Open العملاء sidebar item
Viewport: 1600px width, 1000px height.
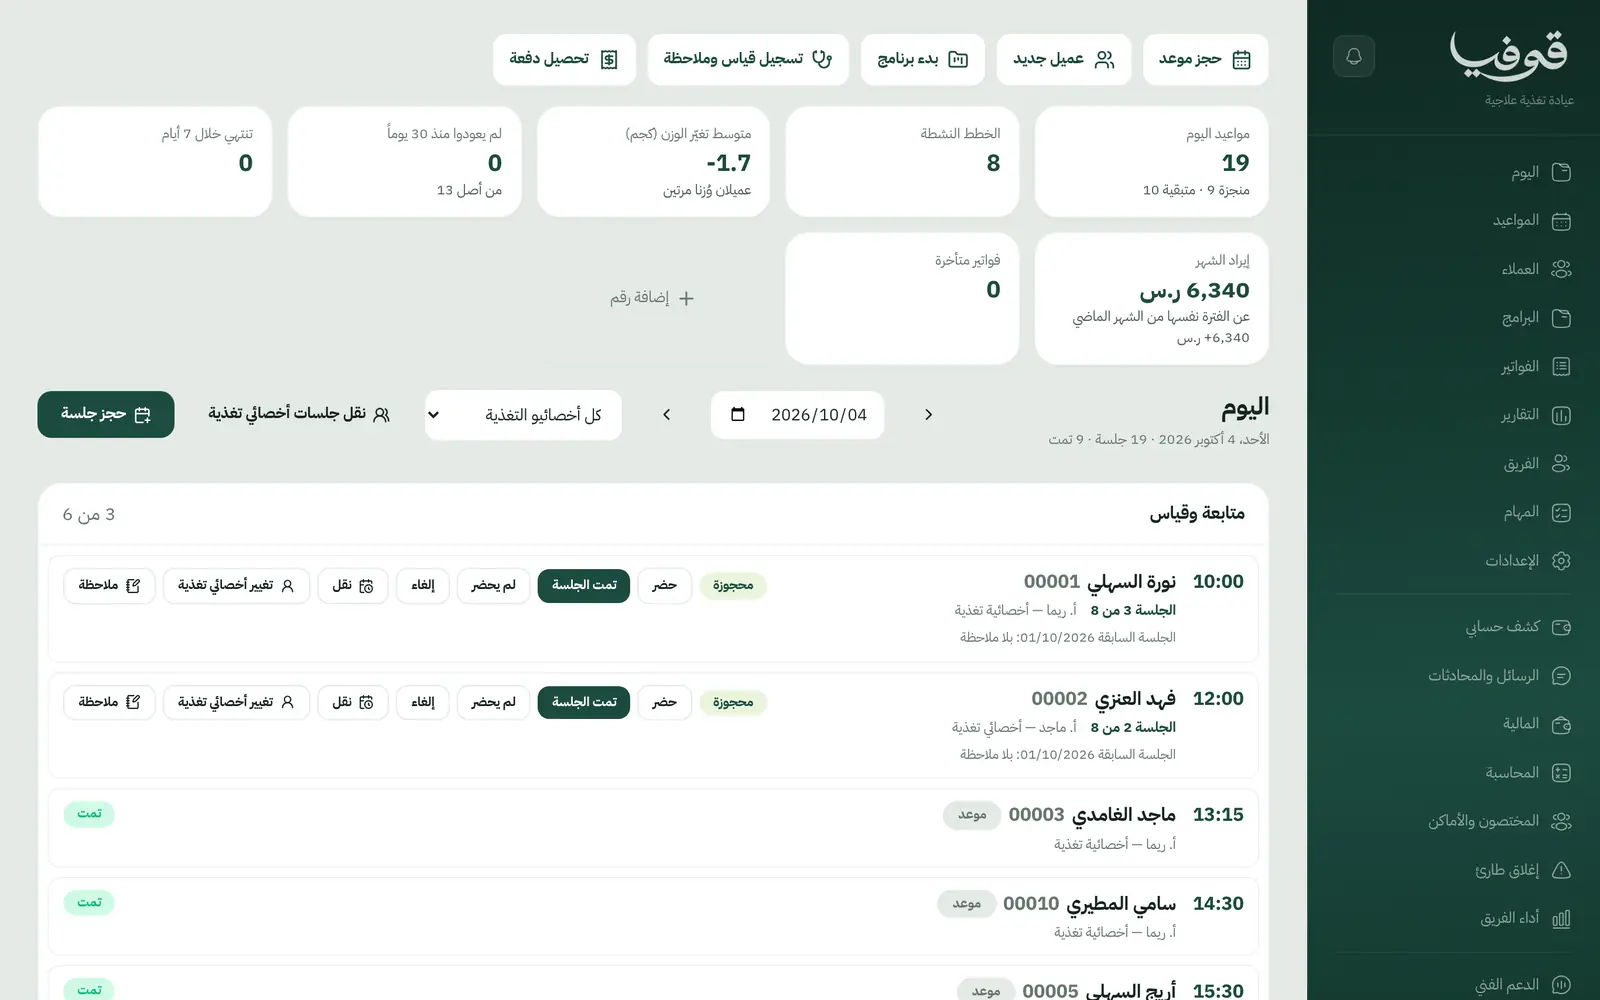pyautogui.click(x=1453, y=269)
